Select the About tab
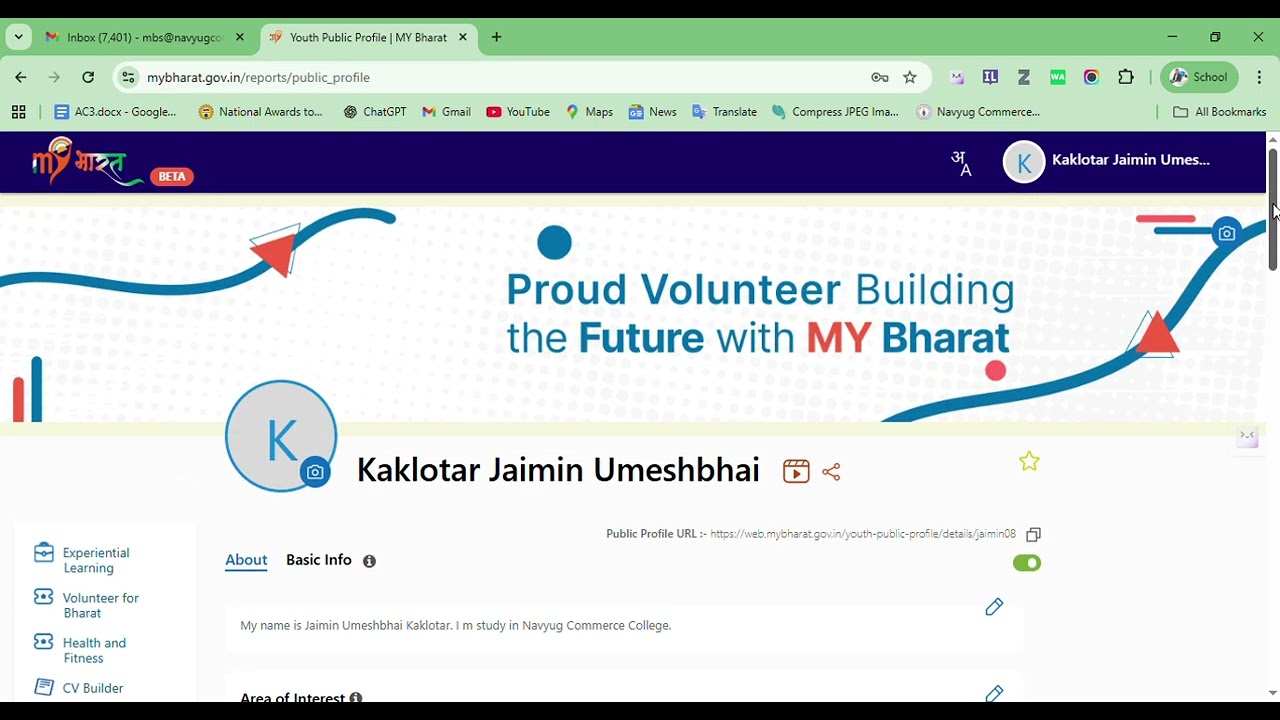 (x=246, y=560)
